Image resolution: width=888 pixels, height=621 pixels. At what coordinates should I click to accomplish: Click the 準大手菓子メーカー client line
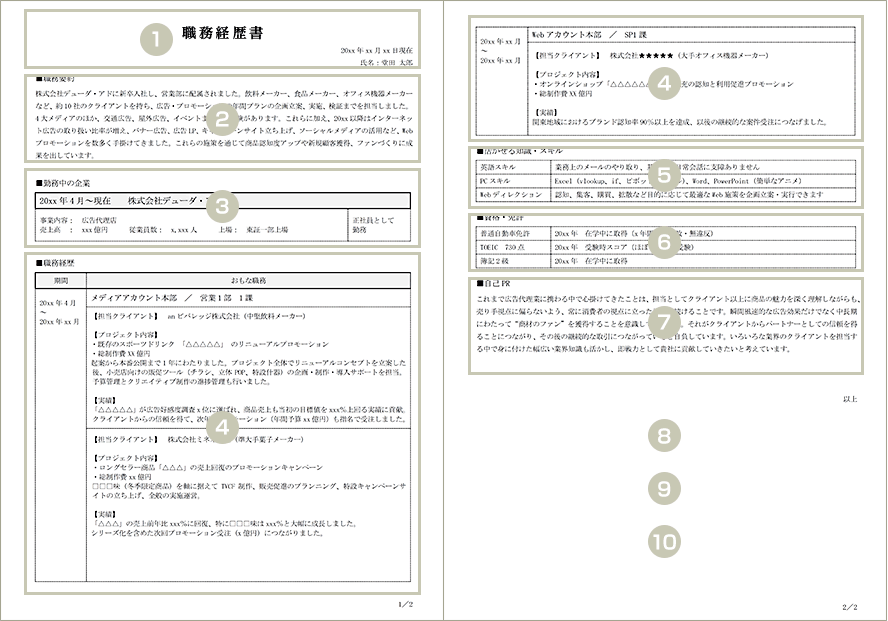pos(198,439)
